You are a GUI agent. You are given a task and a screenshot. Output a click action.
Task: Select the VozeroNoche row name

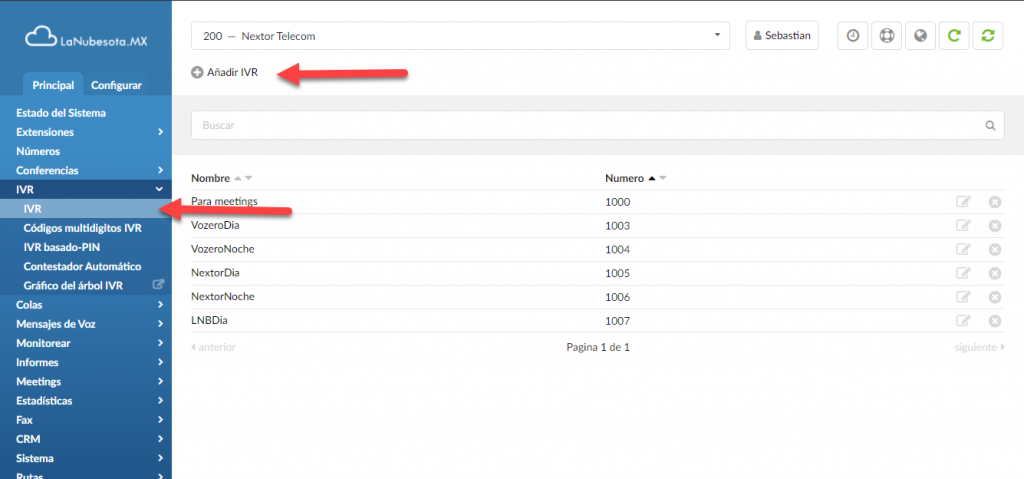223,249
